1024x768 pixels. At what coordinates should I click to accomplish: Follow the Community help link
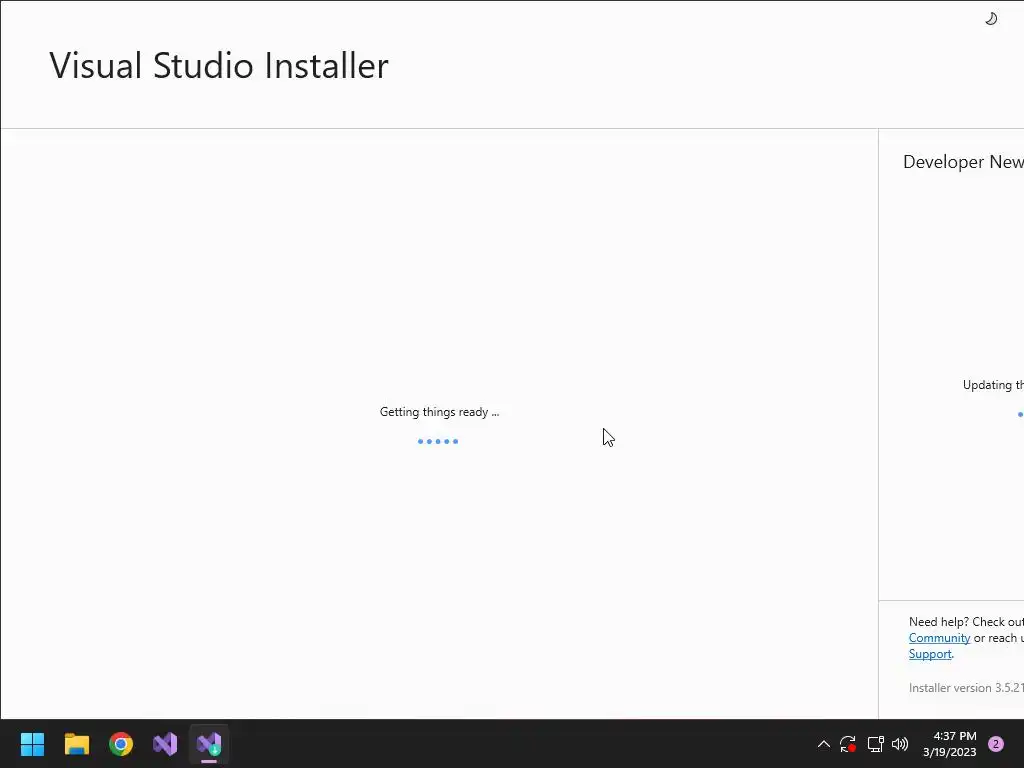point(939,638)
